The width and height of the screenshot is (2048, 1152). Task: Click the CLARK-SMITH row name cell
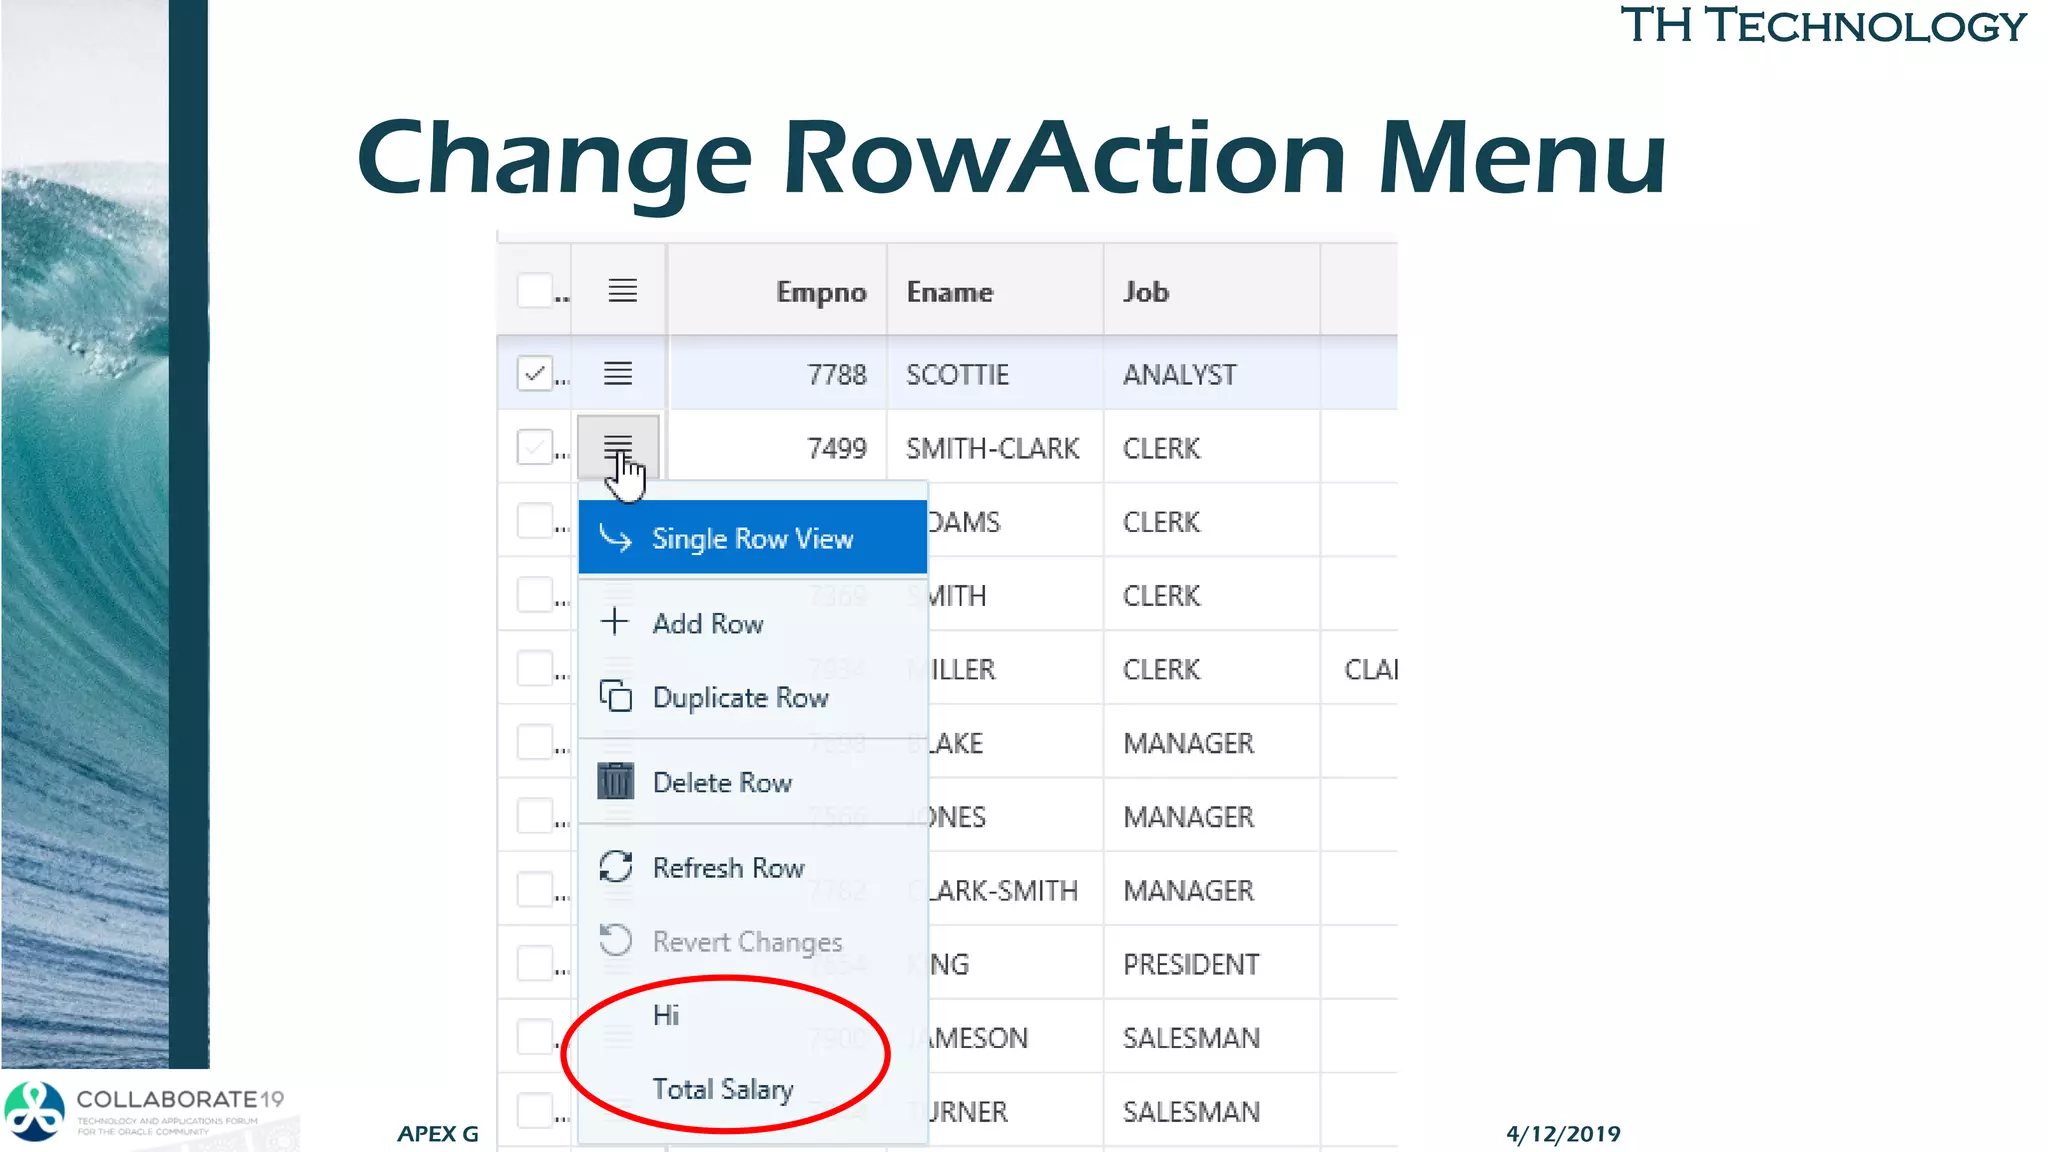[1015, 890]
